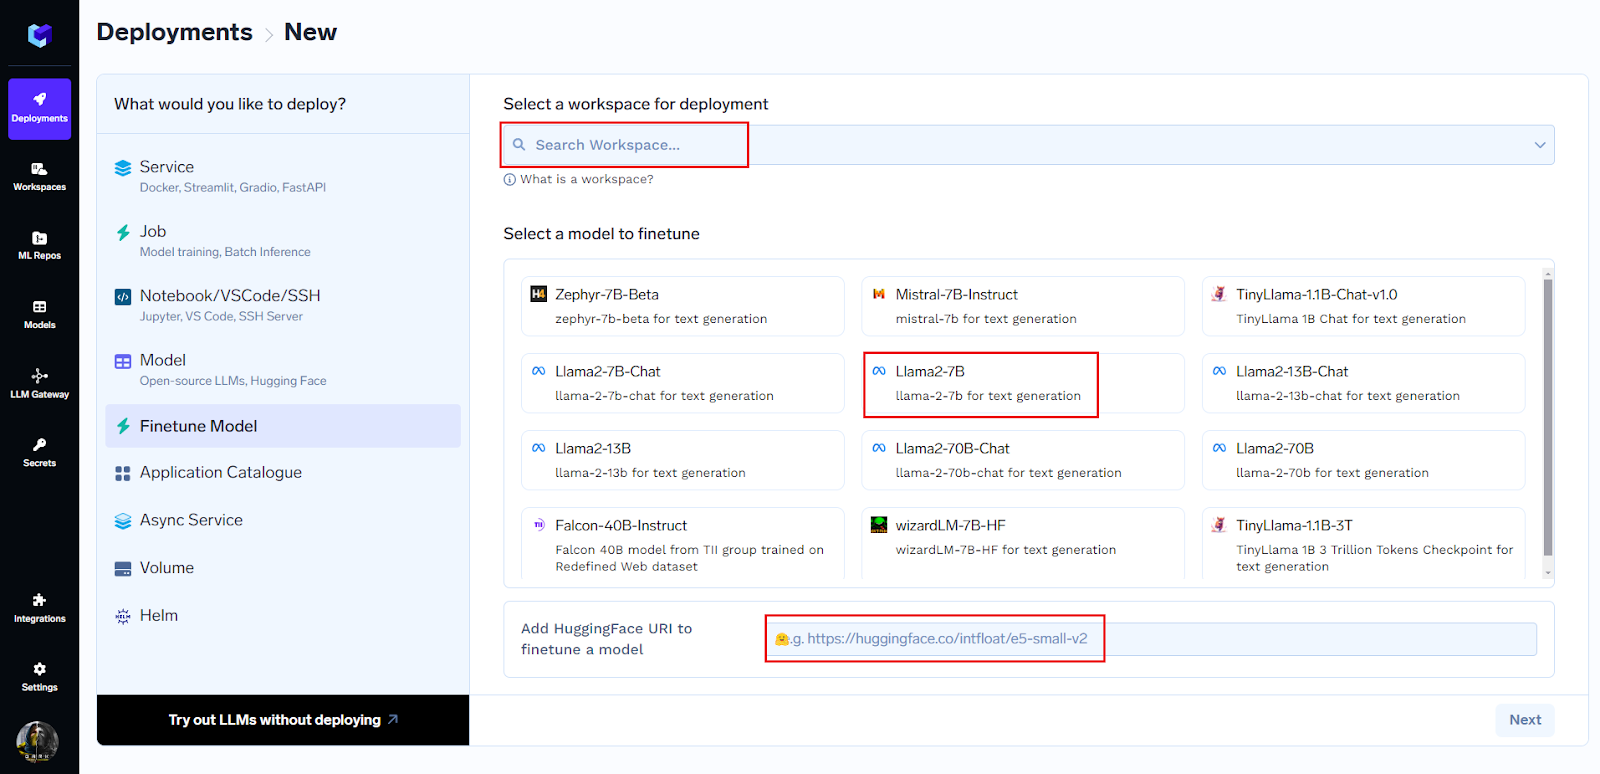Click the Next button
The image size is (1600, 774).
tap(1525, 720)
